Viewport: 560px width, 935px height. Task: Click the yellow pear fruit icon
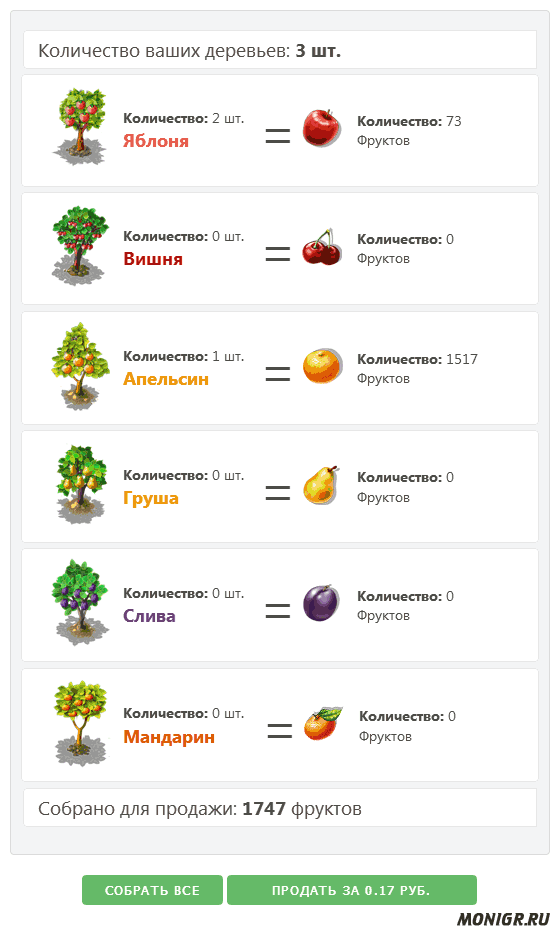pyautogui.click(x=321, y=485)
